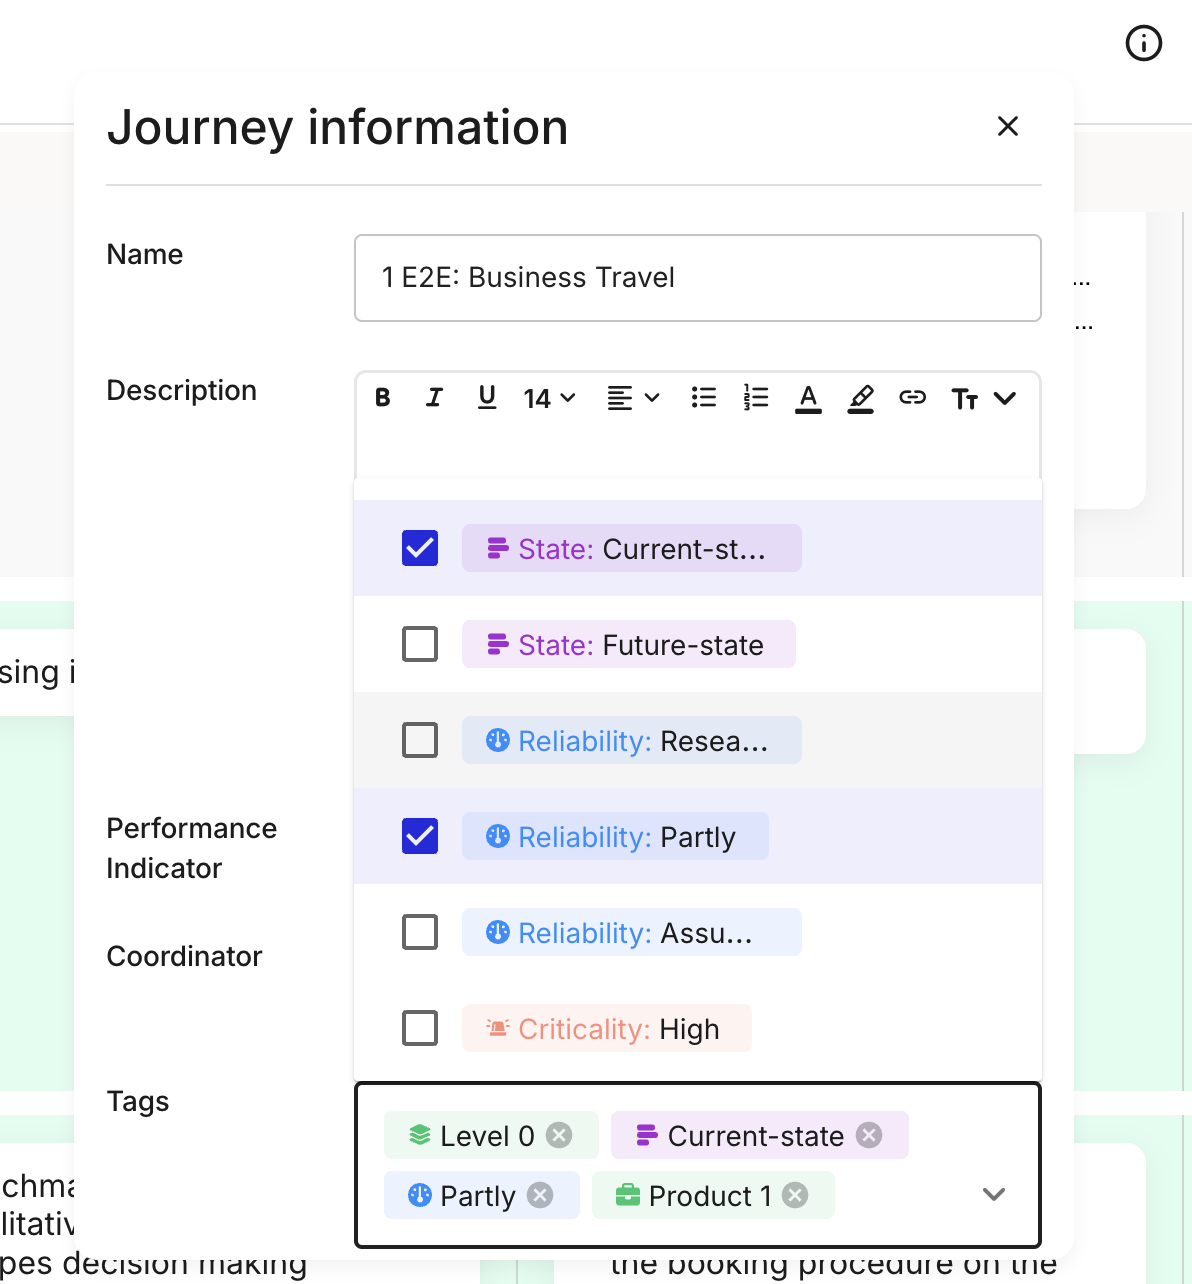The width and height of the screenshot is (1192, 1284).
Task: Select the Criticality: High tag chip
Action: 607,1028
